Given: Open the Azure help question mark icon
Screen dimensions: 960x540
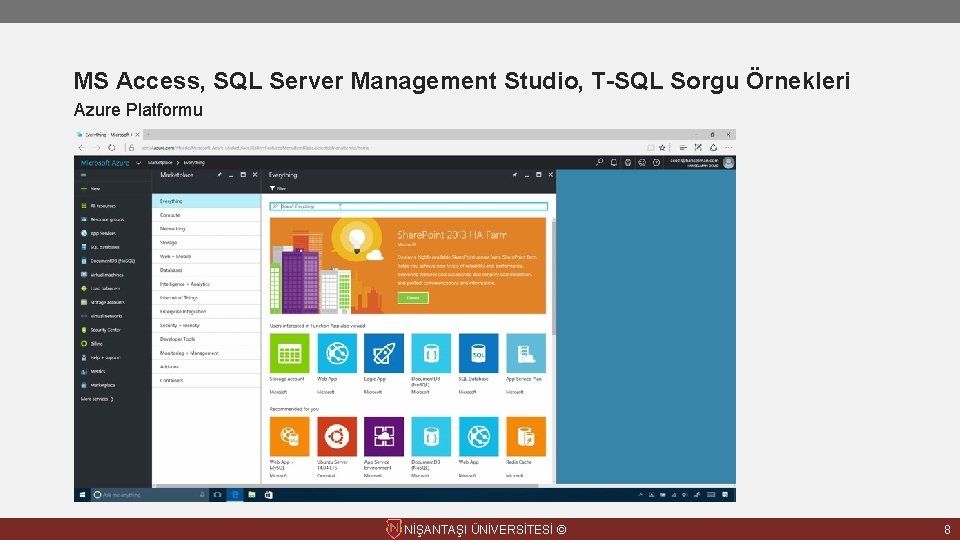Looking at the screenshot, I should click(656, 162).
